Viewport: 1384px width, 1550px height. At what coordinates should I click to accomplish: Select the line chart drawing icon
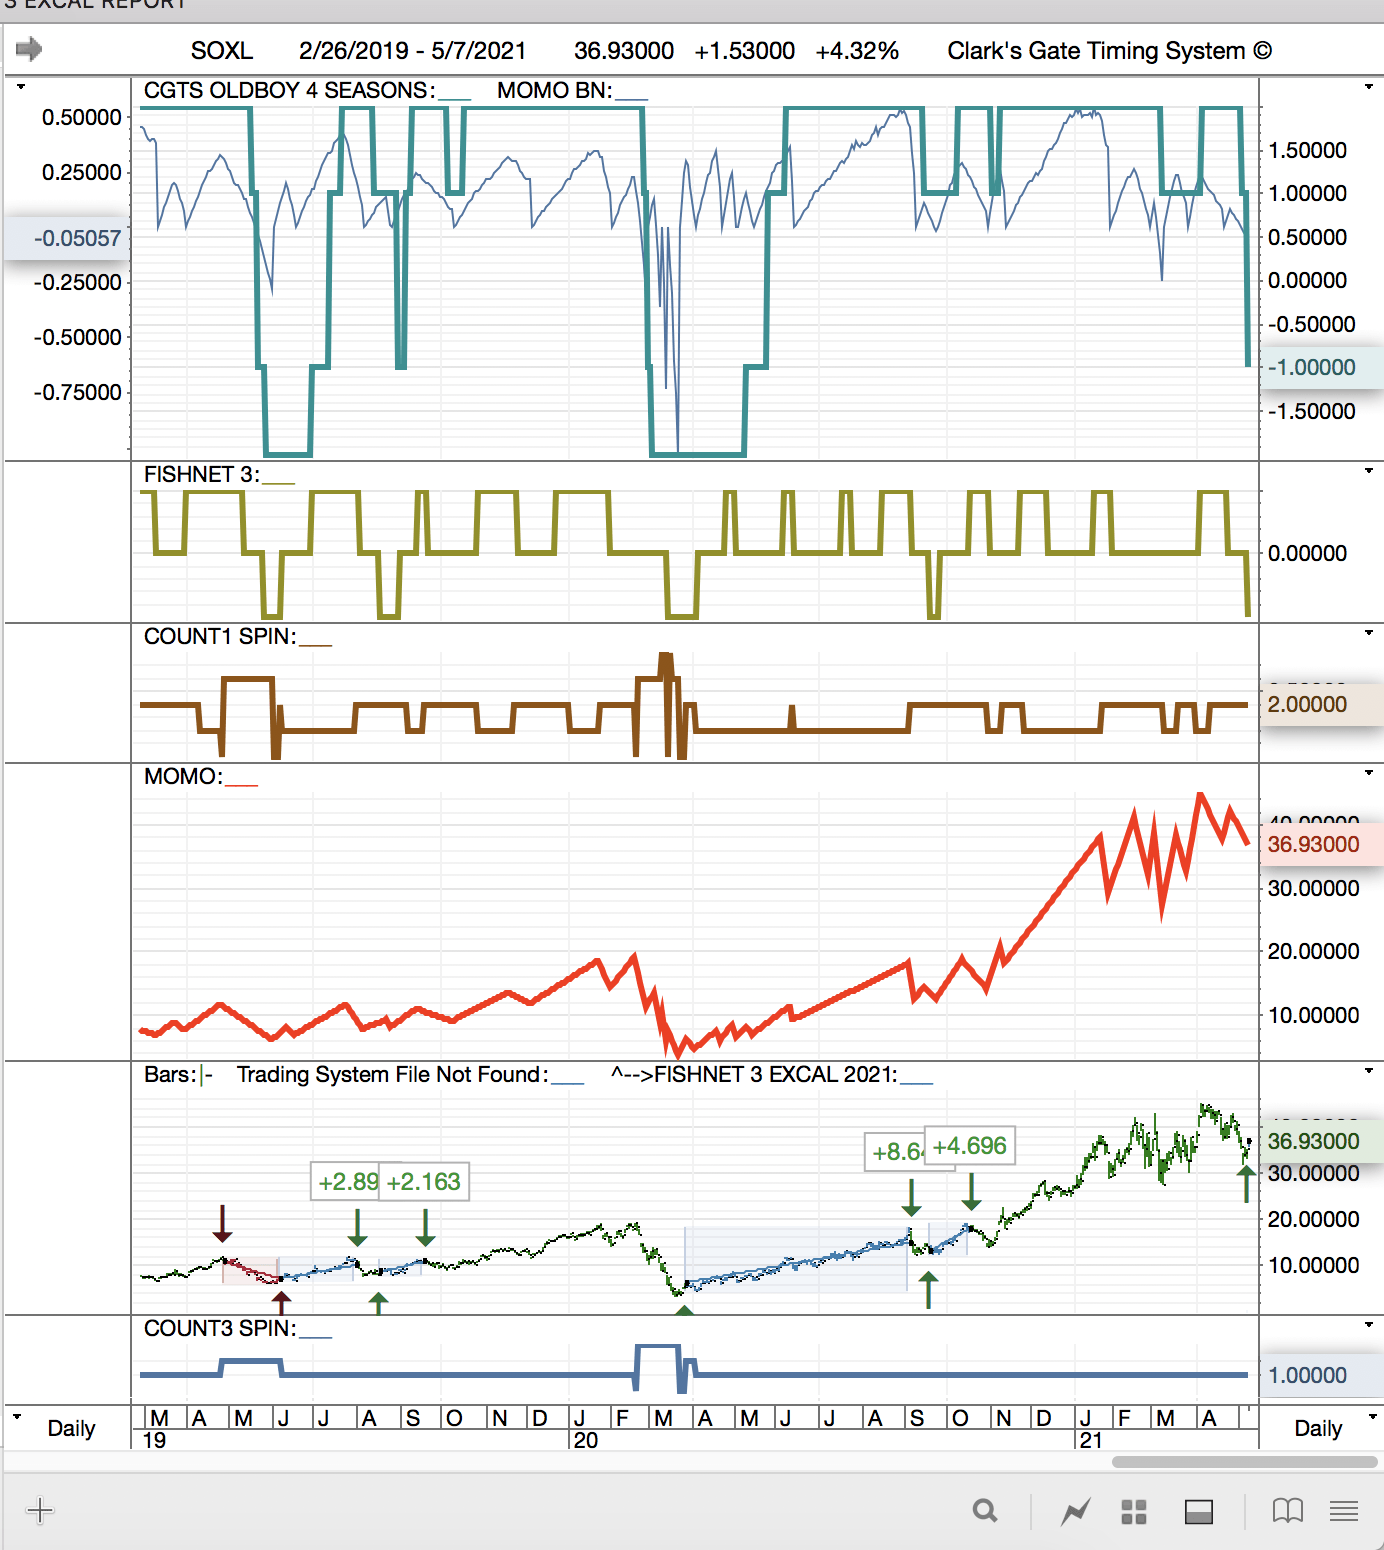coord(1076,1511)
